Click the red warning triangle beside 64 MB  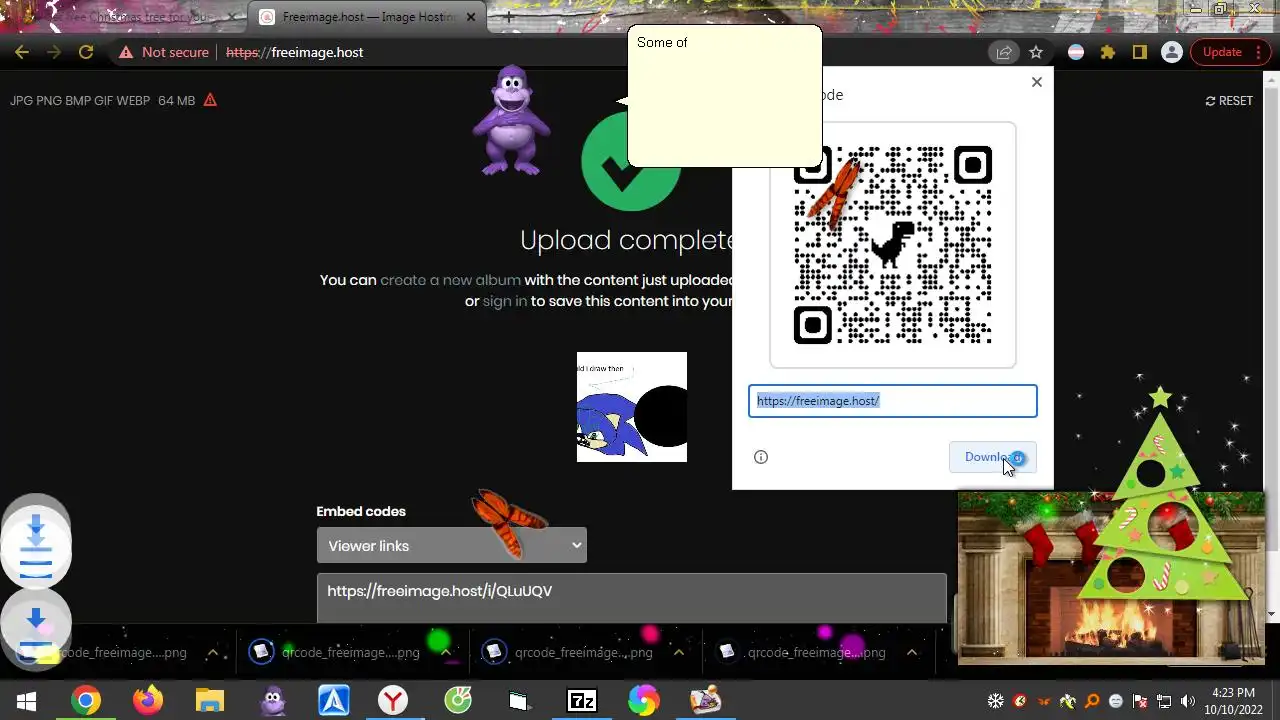click(210, 100)
